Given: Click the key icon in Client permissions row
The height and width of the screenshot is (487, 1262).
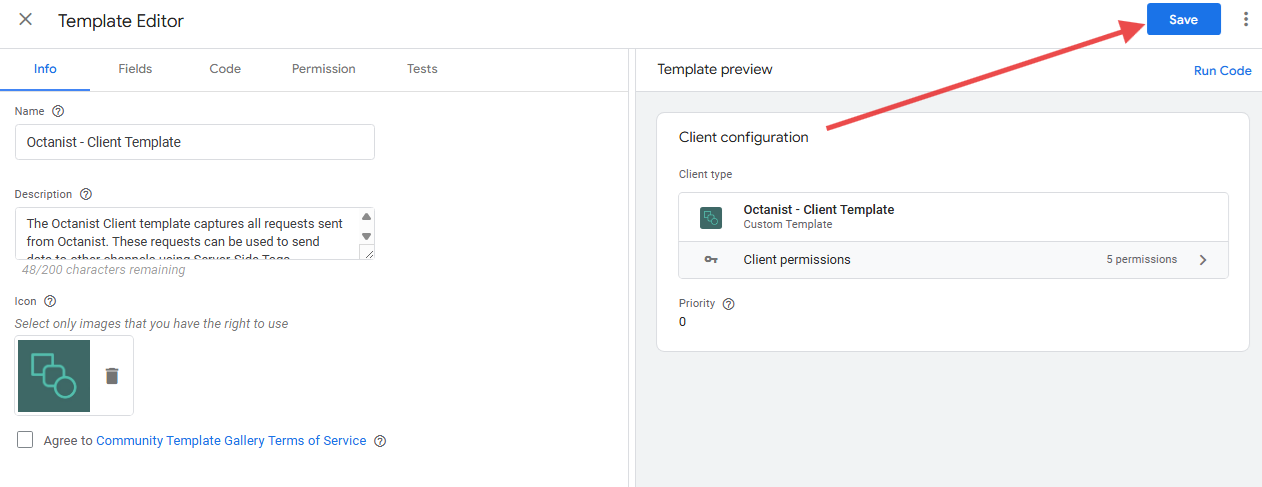Looking at the screenshot, I should pyautogui.click(x=711, y=260).
